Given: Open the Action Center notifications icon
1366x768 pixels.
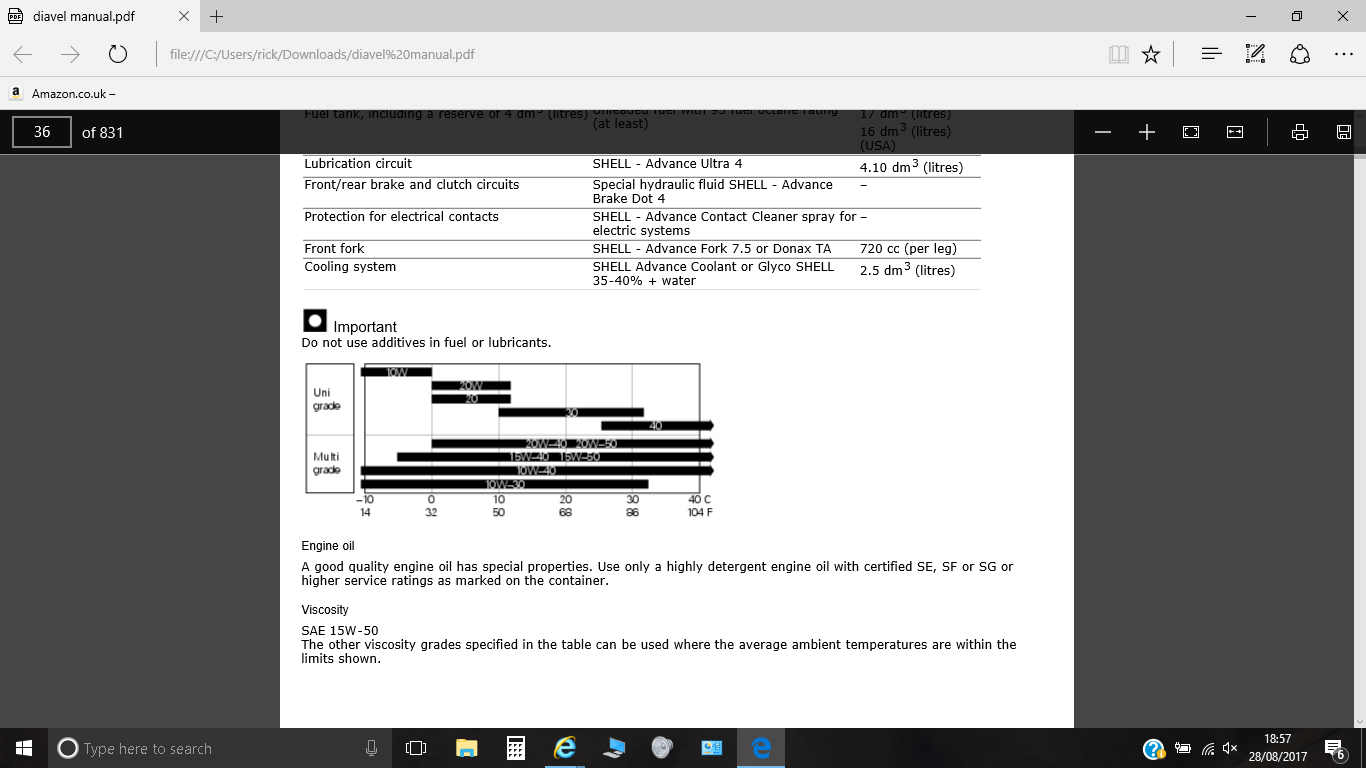Looking at the screenshot, I should coord(1334,748).
